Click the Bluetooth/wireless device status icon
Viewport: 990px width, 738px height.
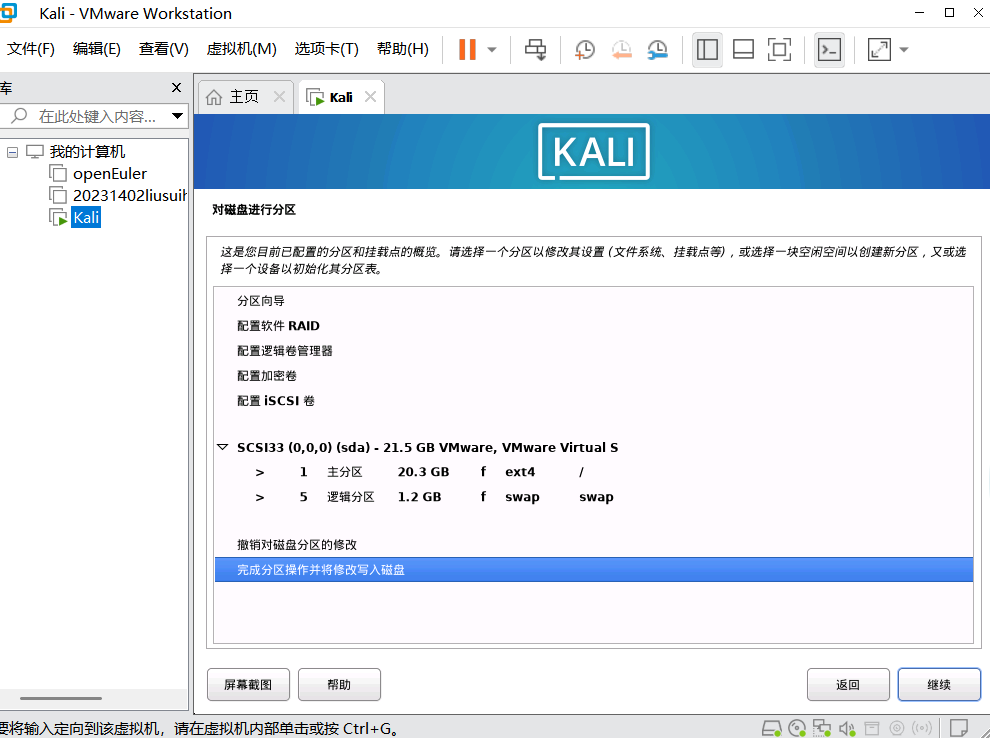point(922,729)
